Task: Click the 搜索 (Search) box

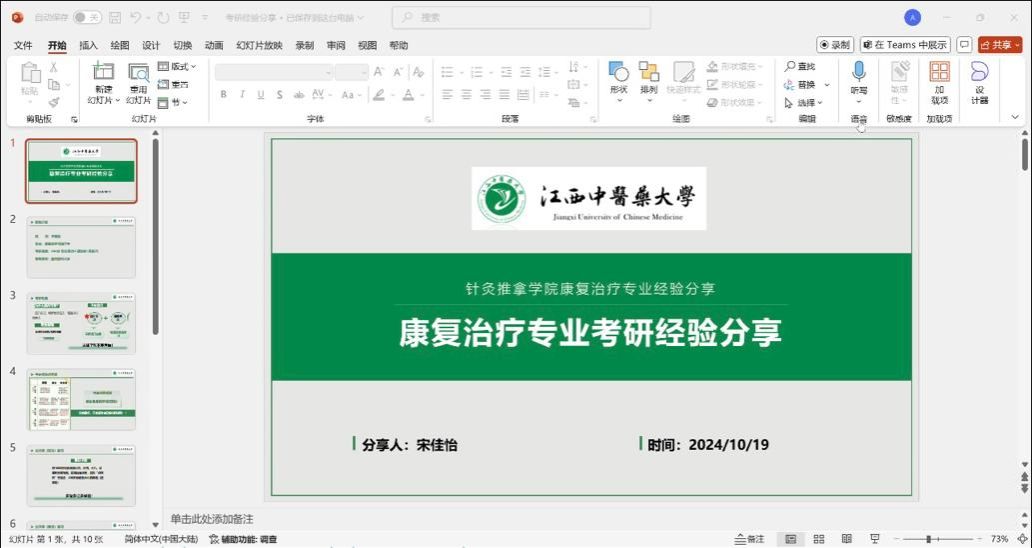Action: (x=521, y=18)
